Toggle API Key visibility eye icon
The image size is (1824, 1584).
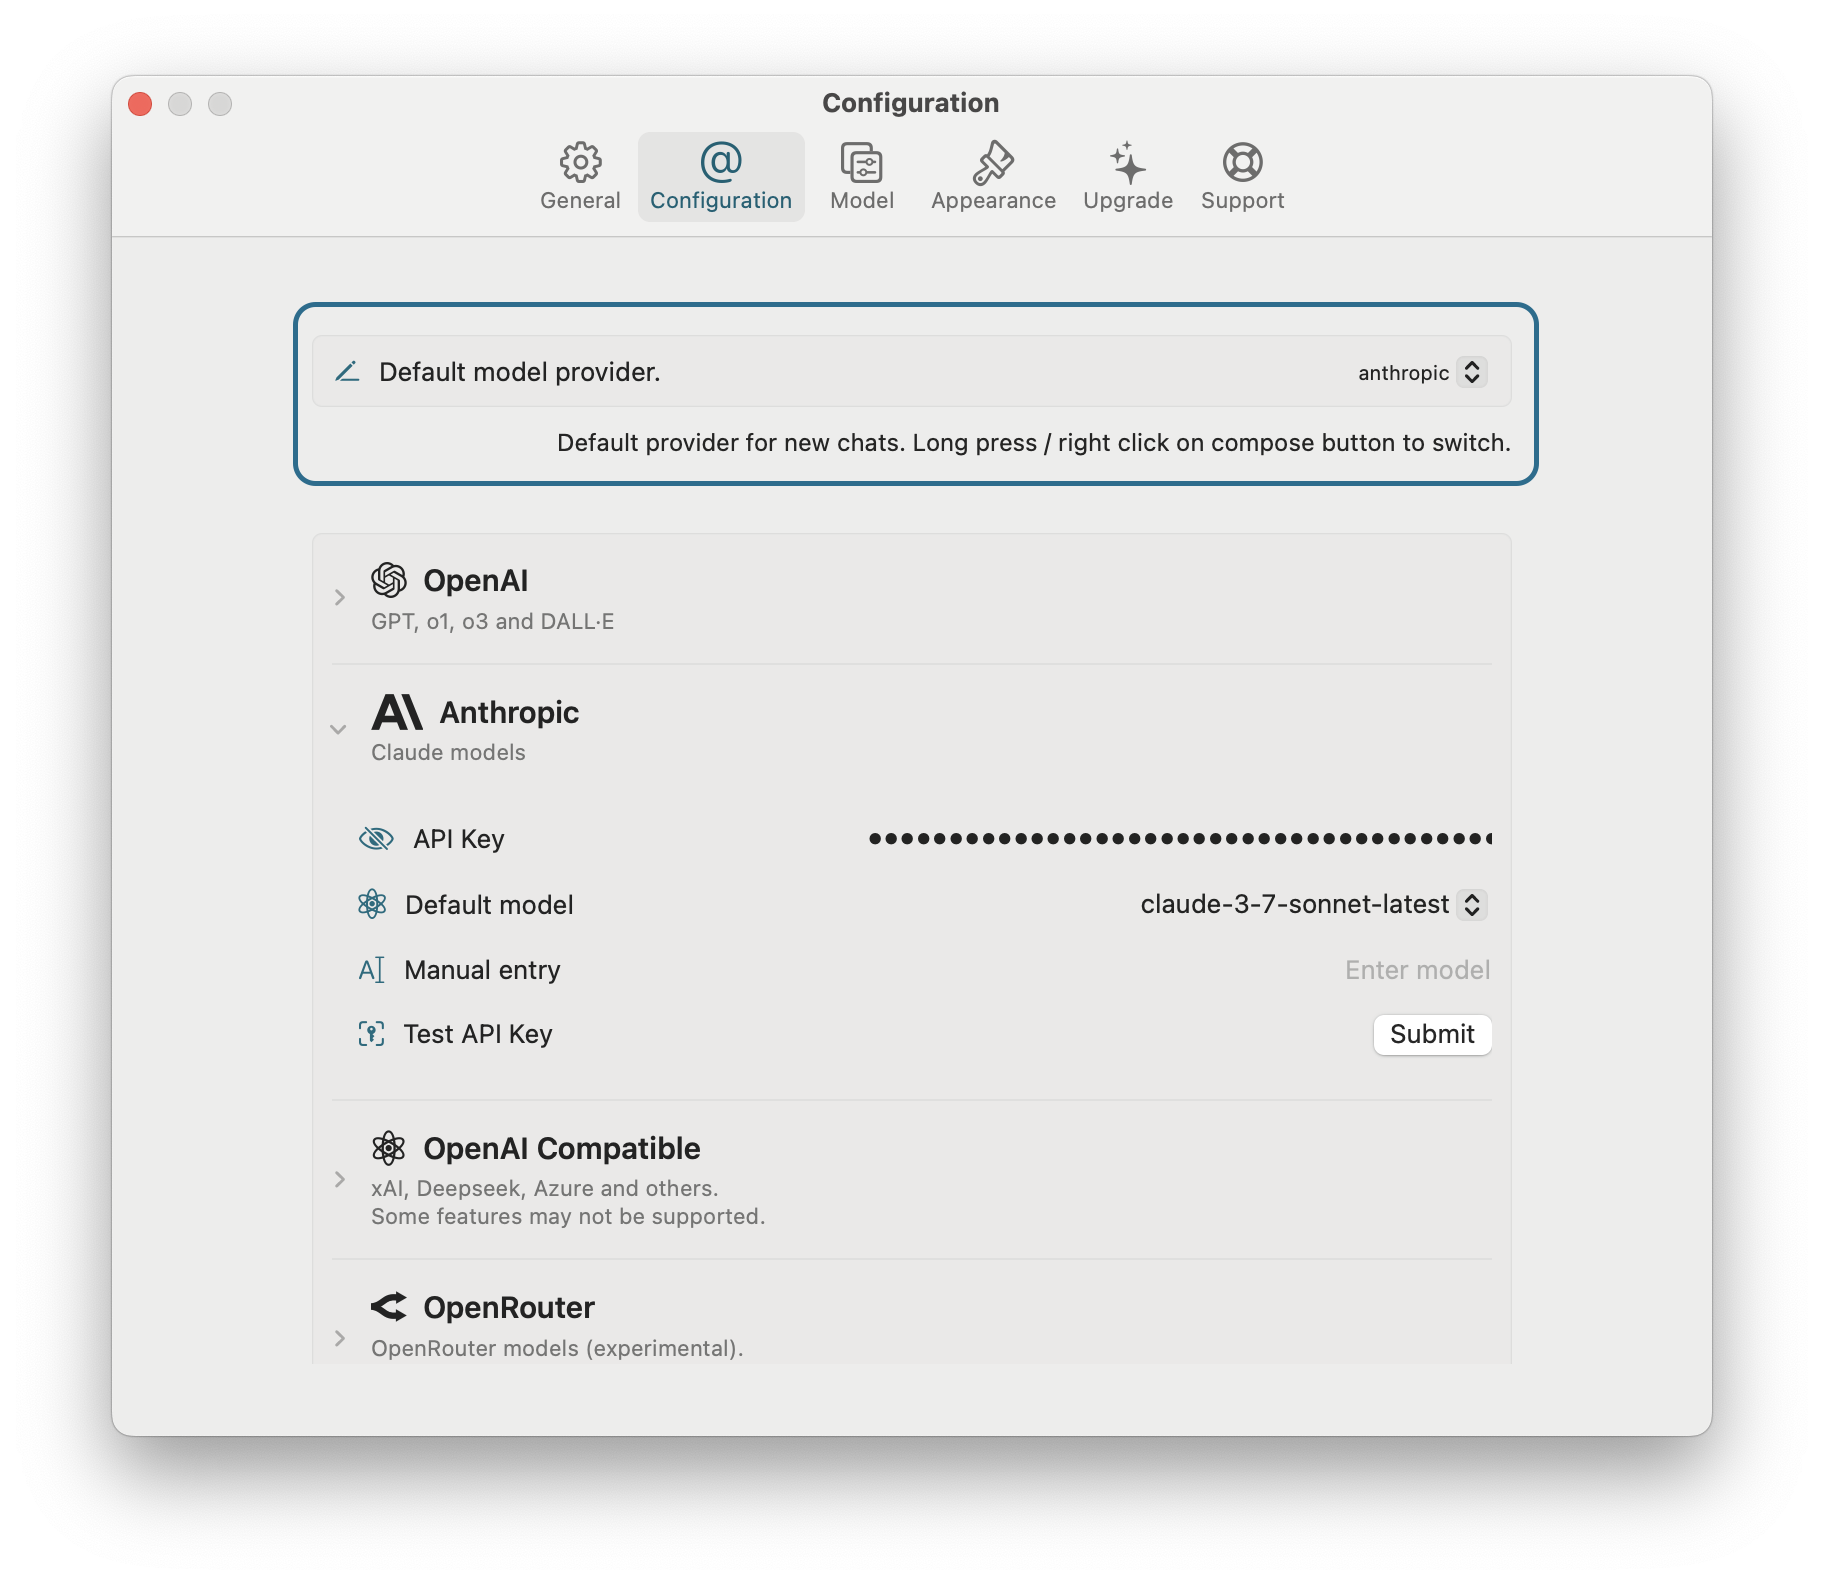[376, 838]
